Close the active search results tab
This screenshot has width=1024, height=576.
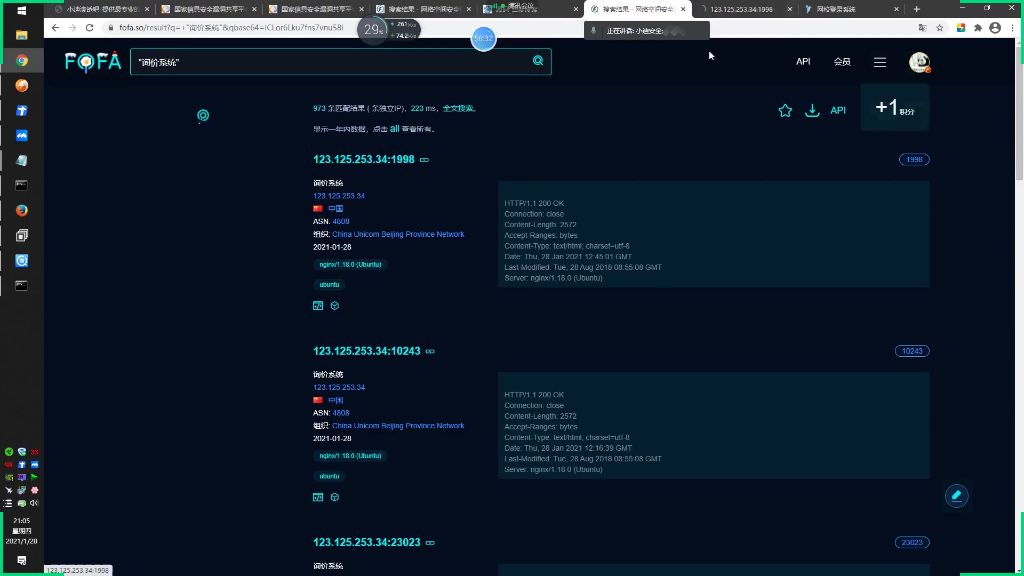[x=683, y=9]
